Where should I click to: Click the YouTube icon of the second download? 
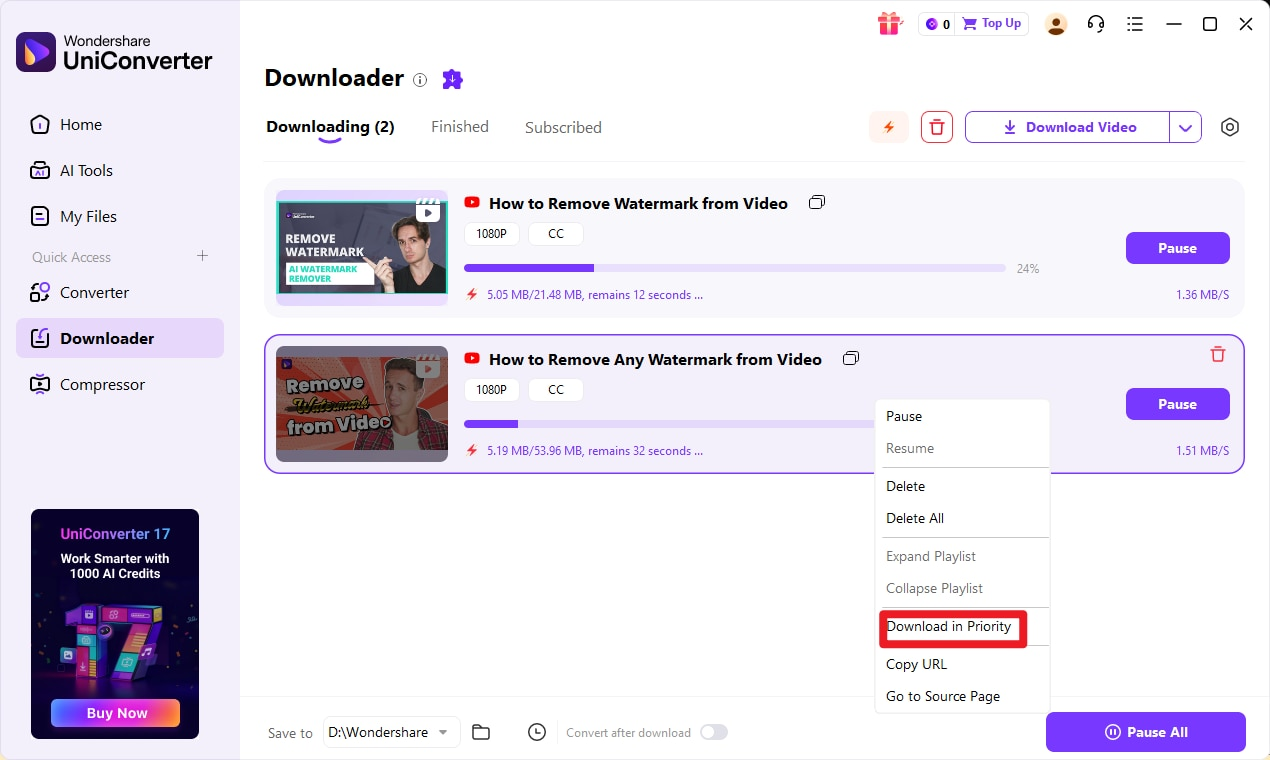tap(472, 359)
